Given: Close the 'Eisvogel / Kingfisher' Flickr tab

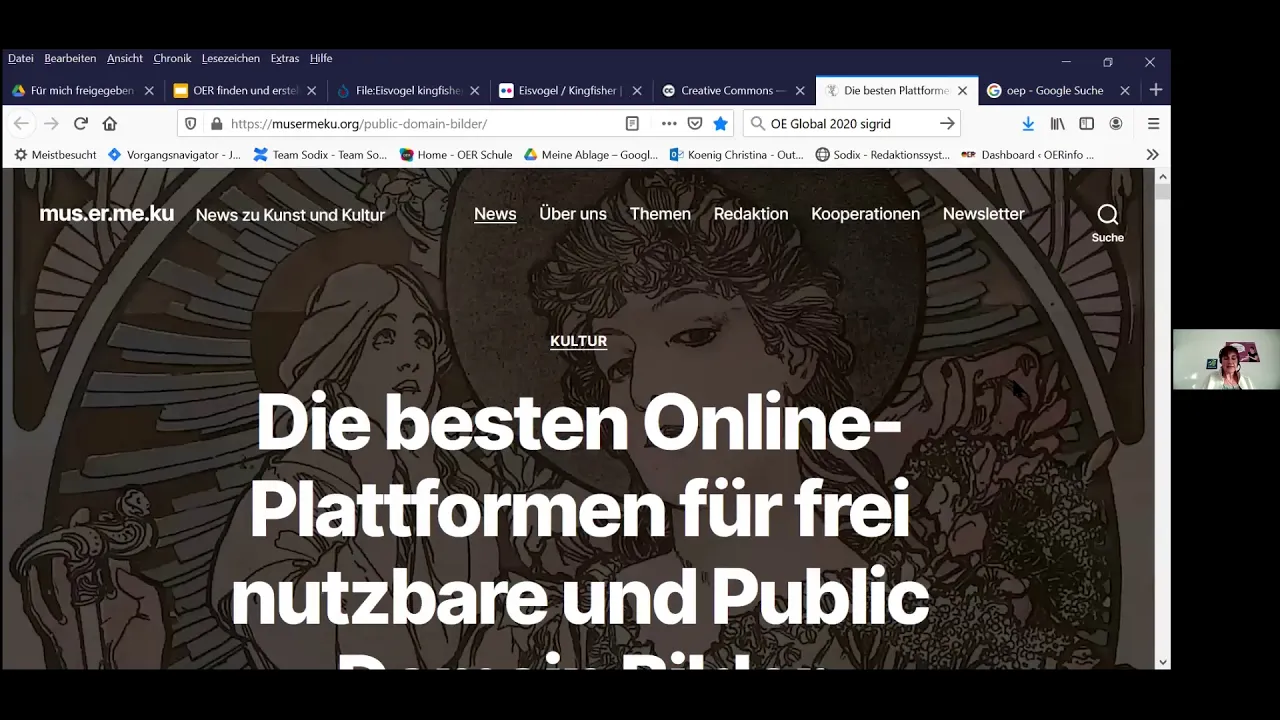Looking at the screenshot, I should click(x=637, y=90).
